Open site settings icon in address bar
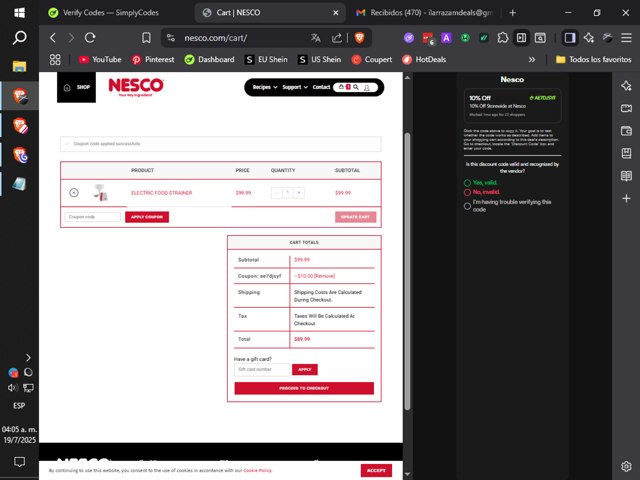Image resolution: width=640 pixels, height=480 pixels. pyautogui.click(x=171, y=38)
